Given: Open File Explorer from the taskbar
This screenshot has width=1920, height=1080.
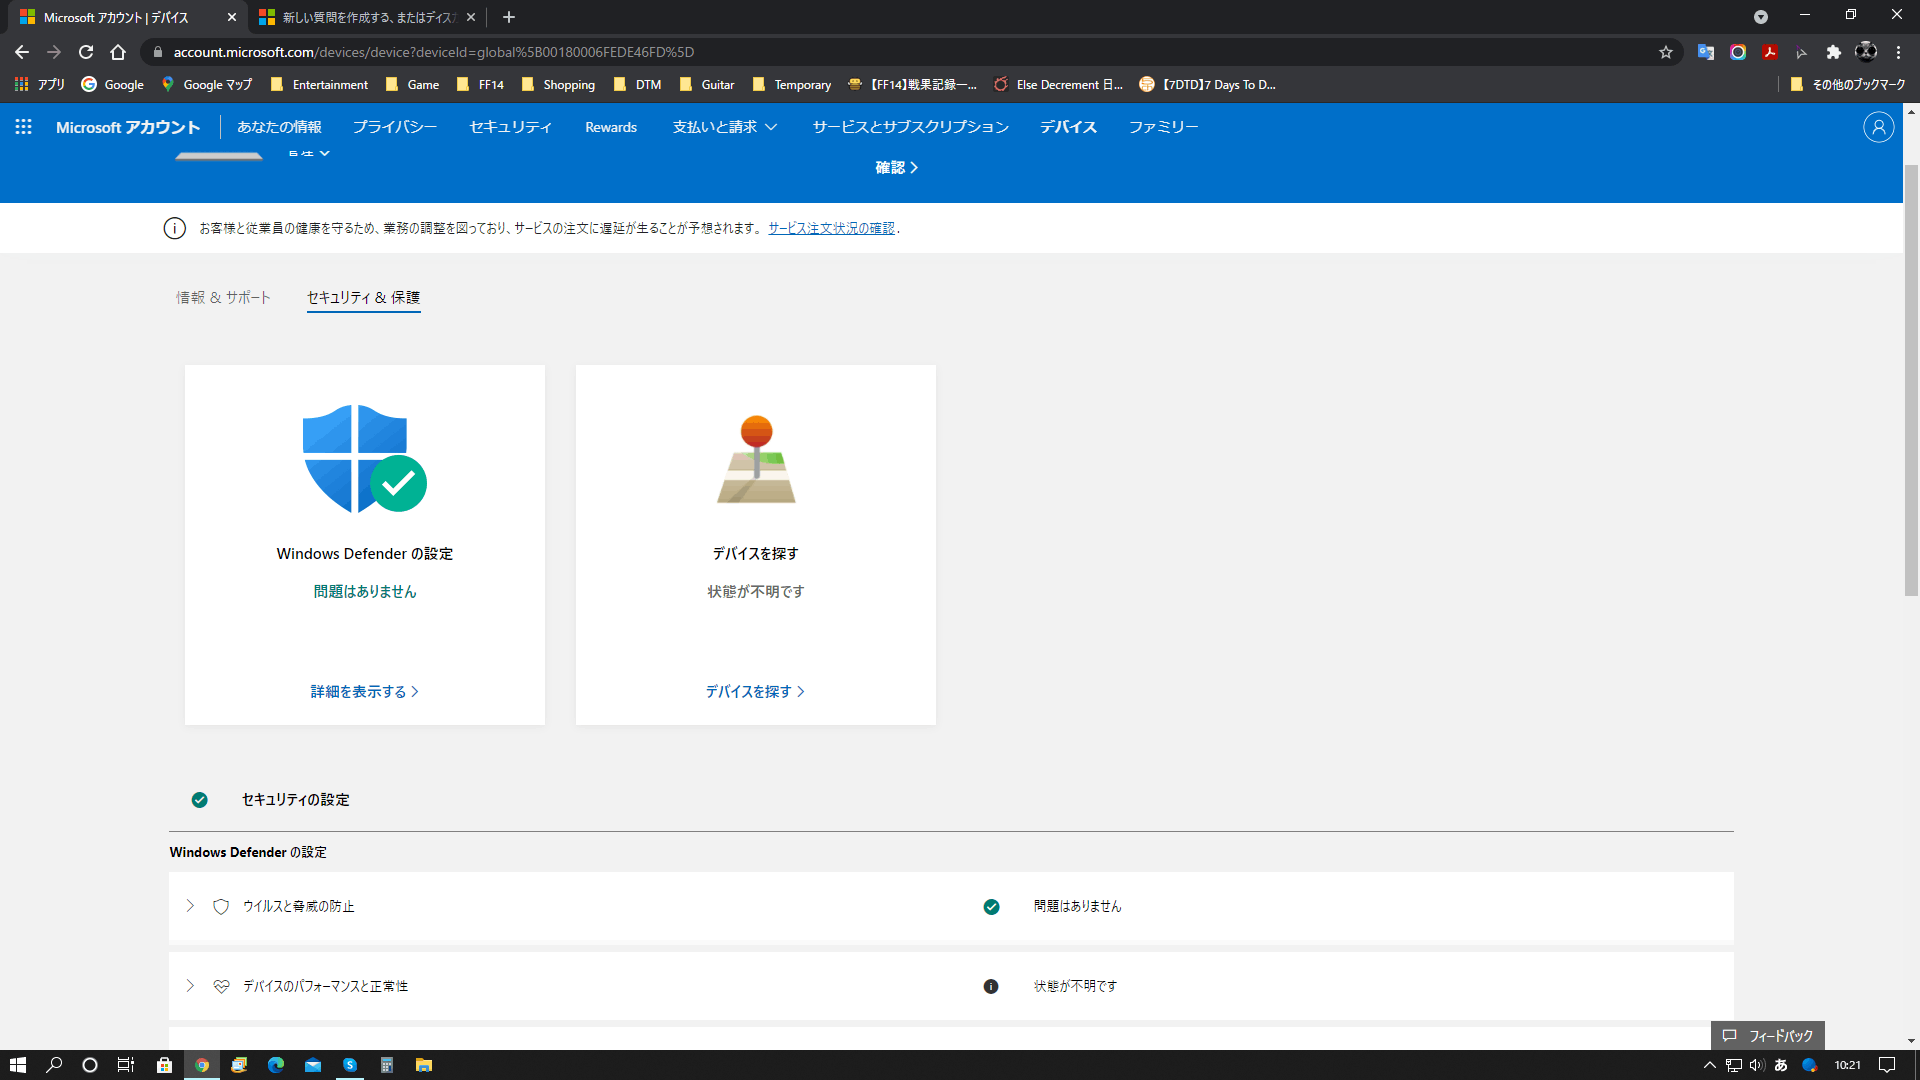Looking at the screenshot, I should point(424,1065).
